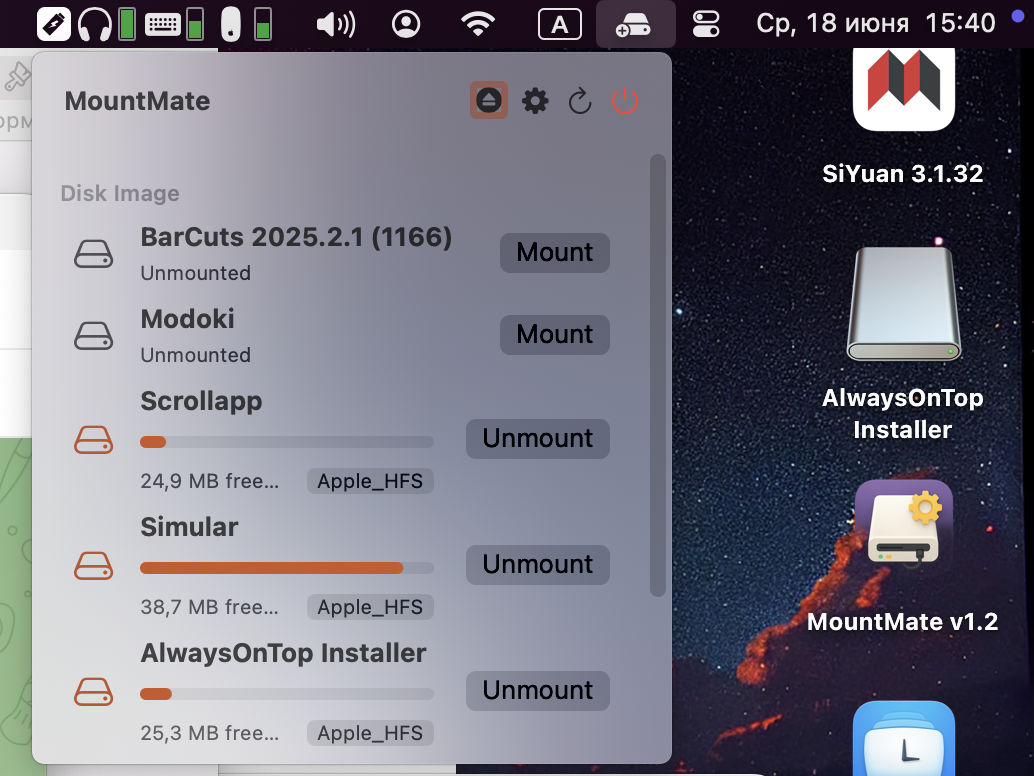Open MountMate settings gear

click(535, 101)
